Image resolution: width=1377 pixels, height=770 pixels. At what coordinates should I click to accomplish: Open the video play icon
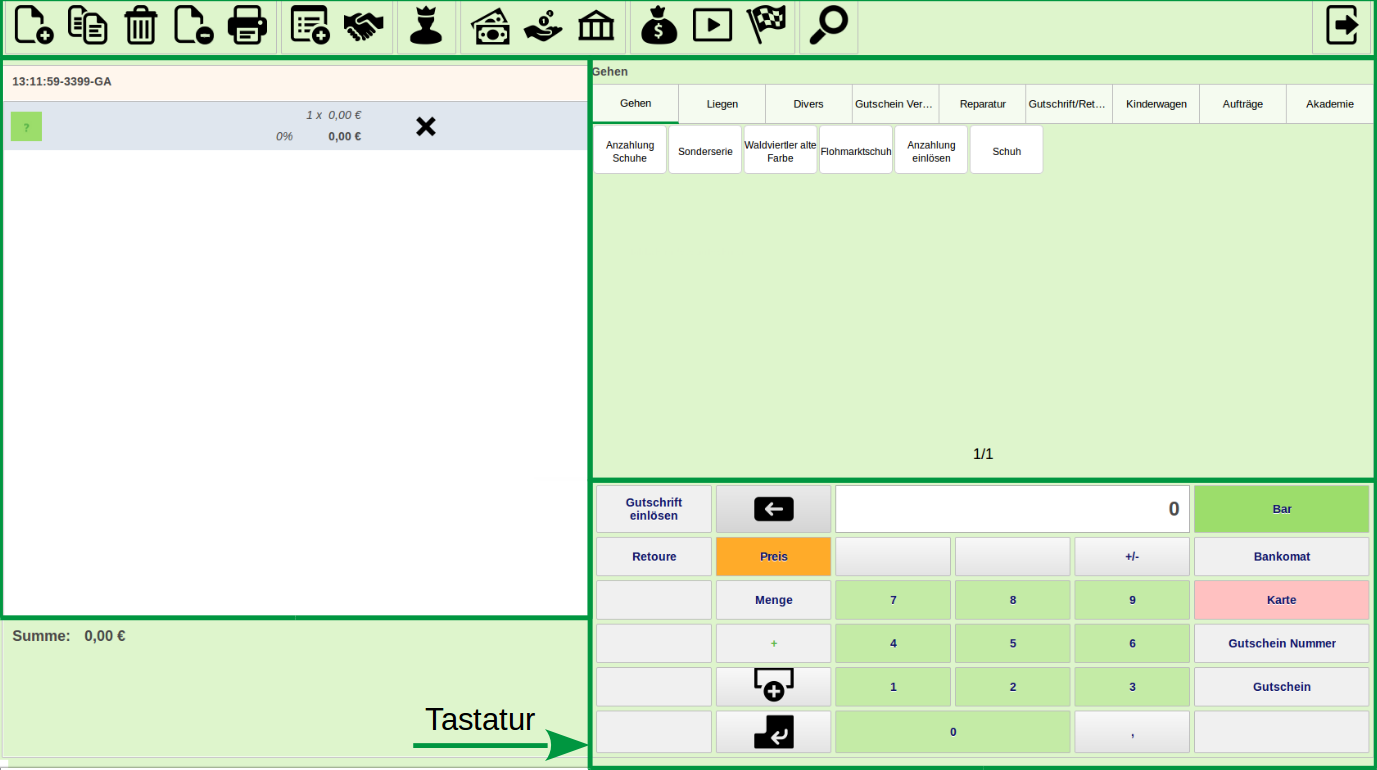(712, 26)
